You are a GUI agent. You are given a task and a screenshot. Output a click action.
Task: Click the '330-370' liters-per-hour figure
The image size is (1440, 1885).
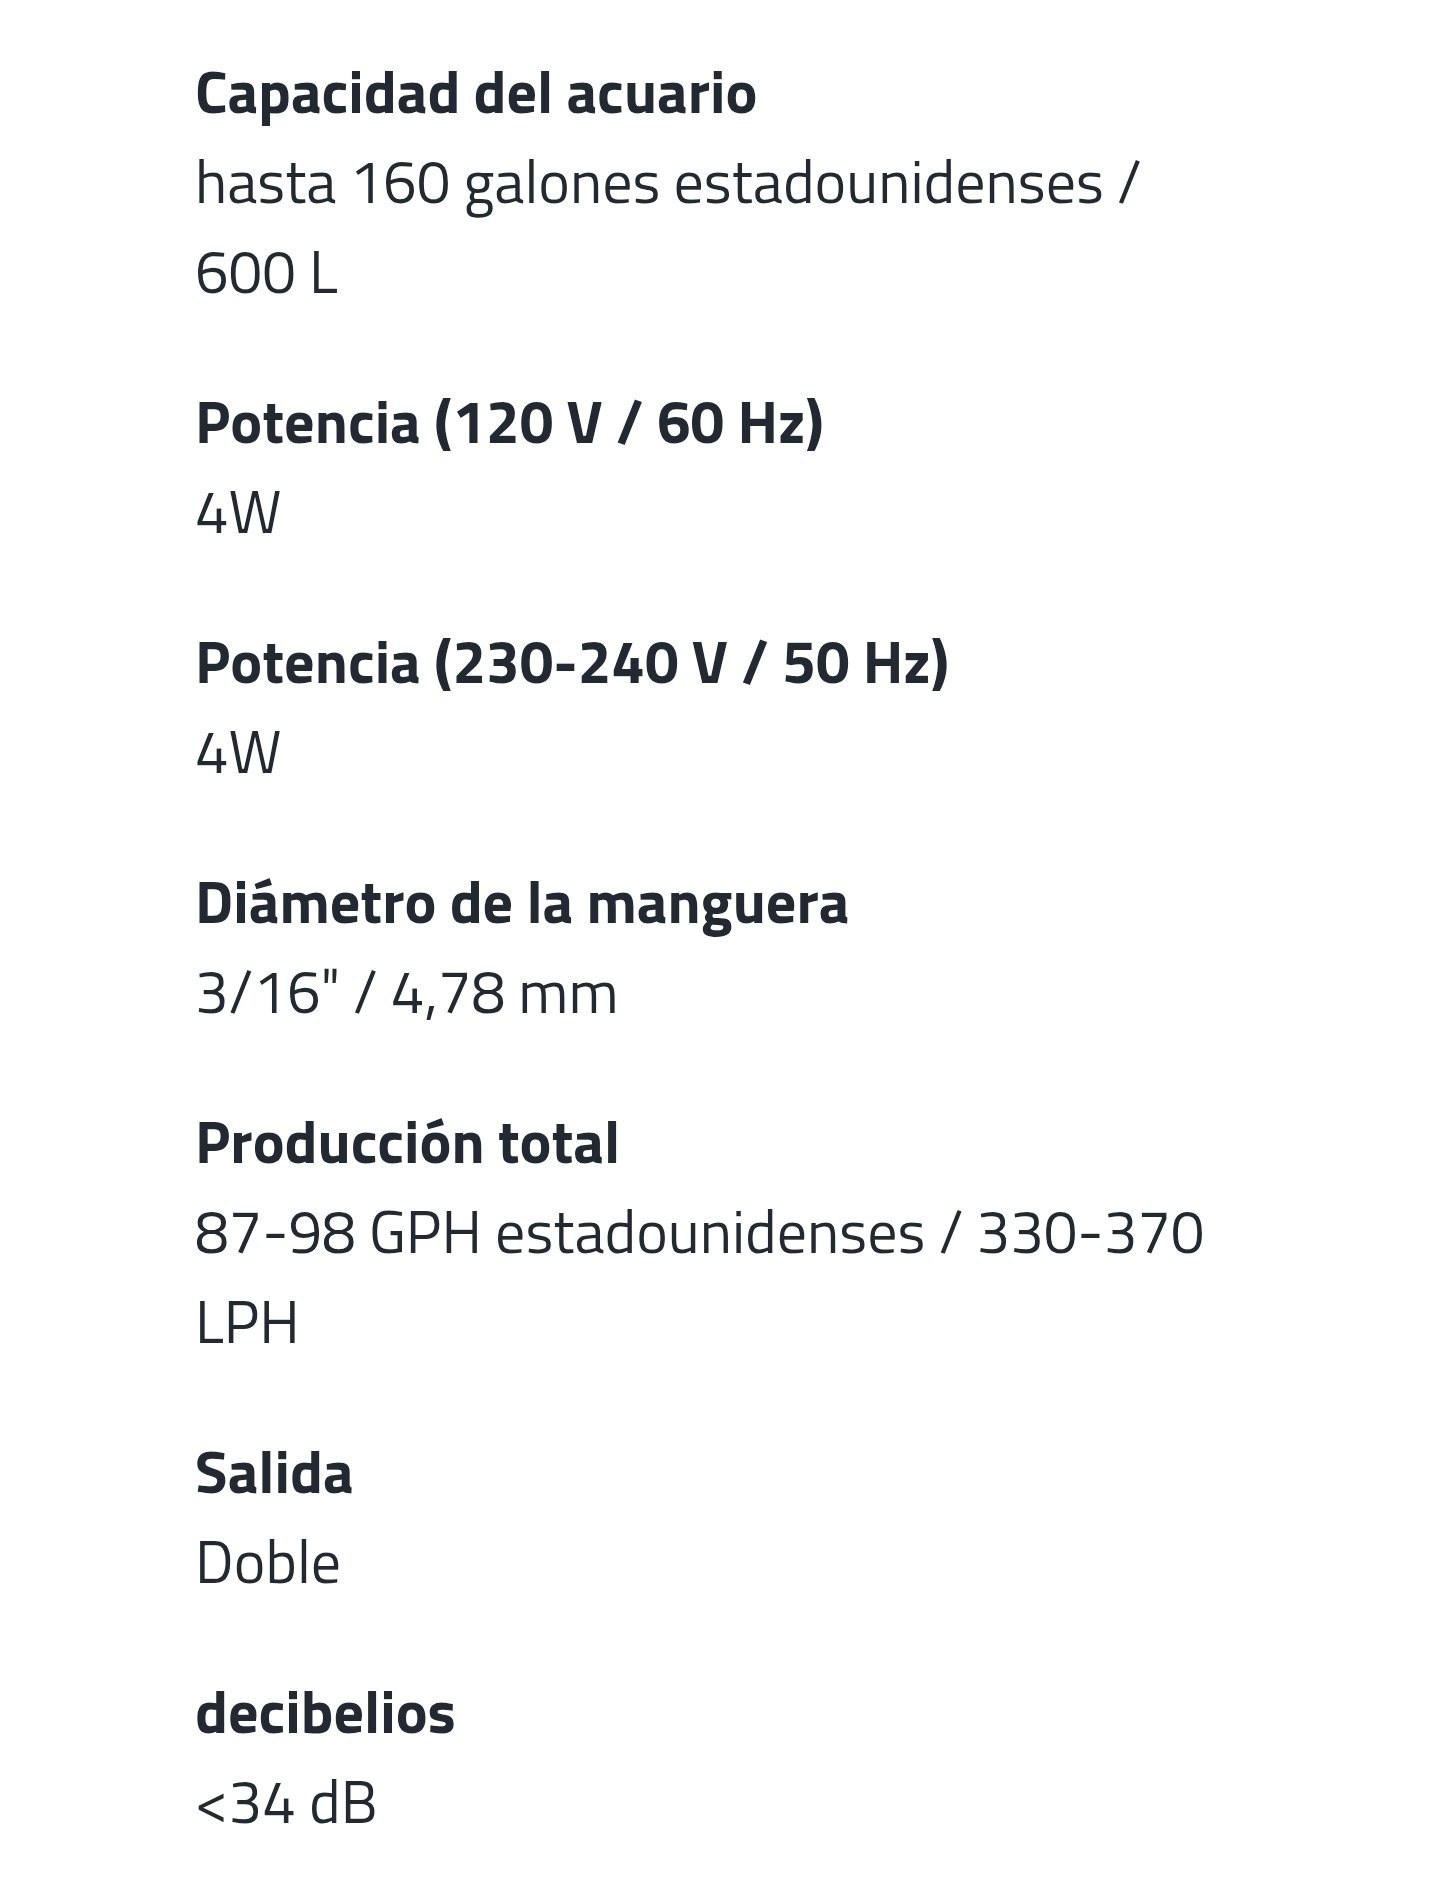[1090, 1233]
